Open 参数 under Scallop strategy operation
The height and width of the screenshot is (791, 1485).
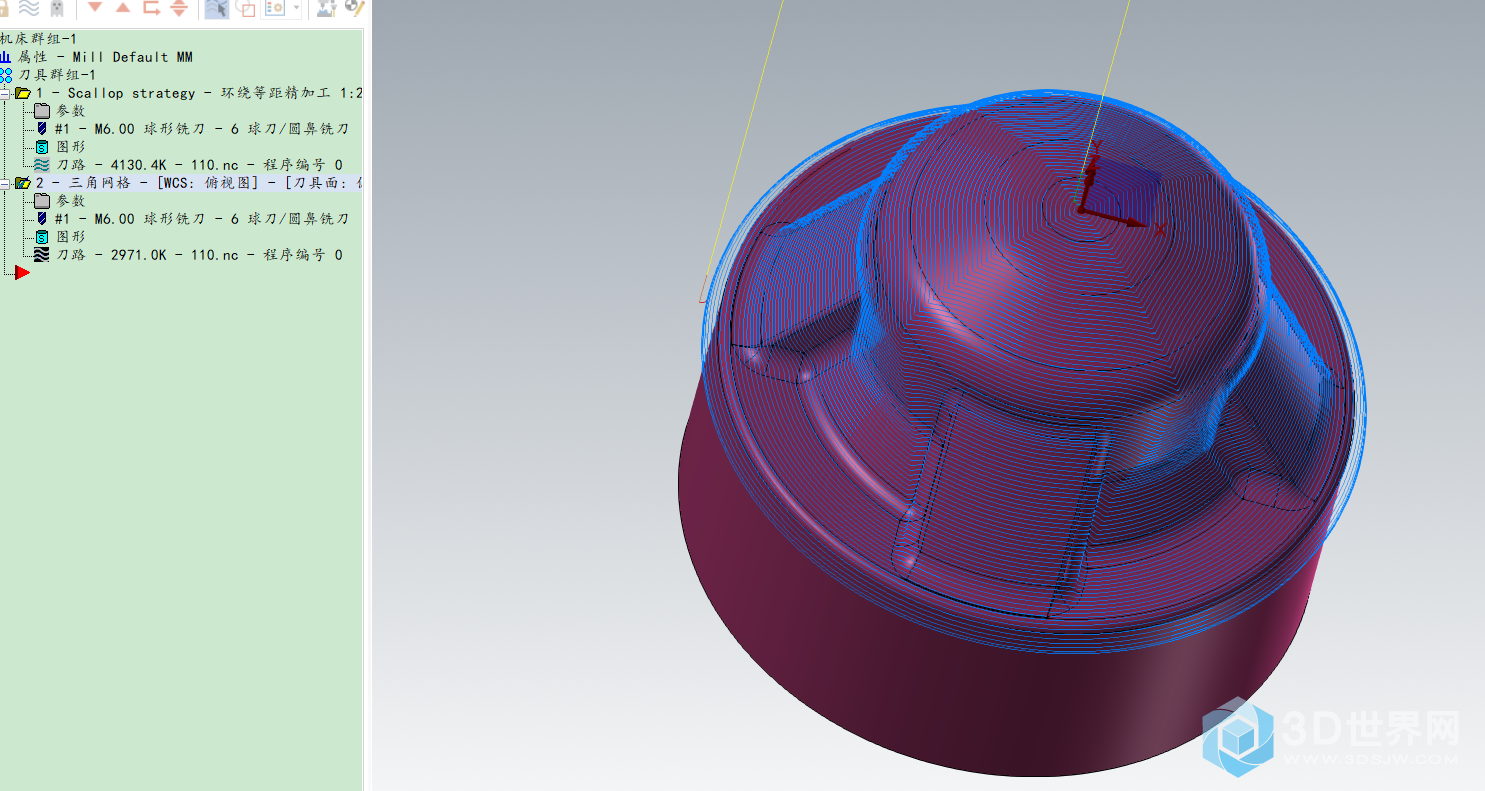(x=70, y=111)
